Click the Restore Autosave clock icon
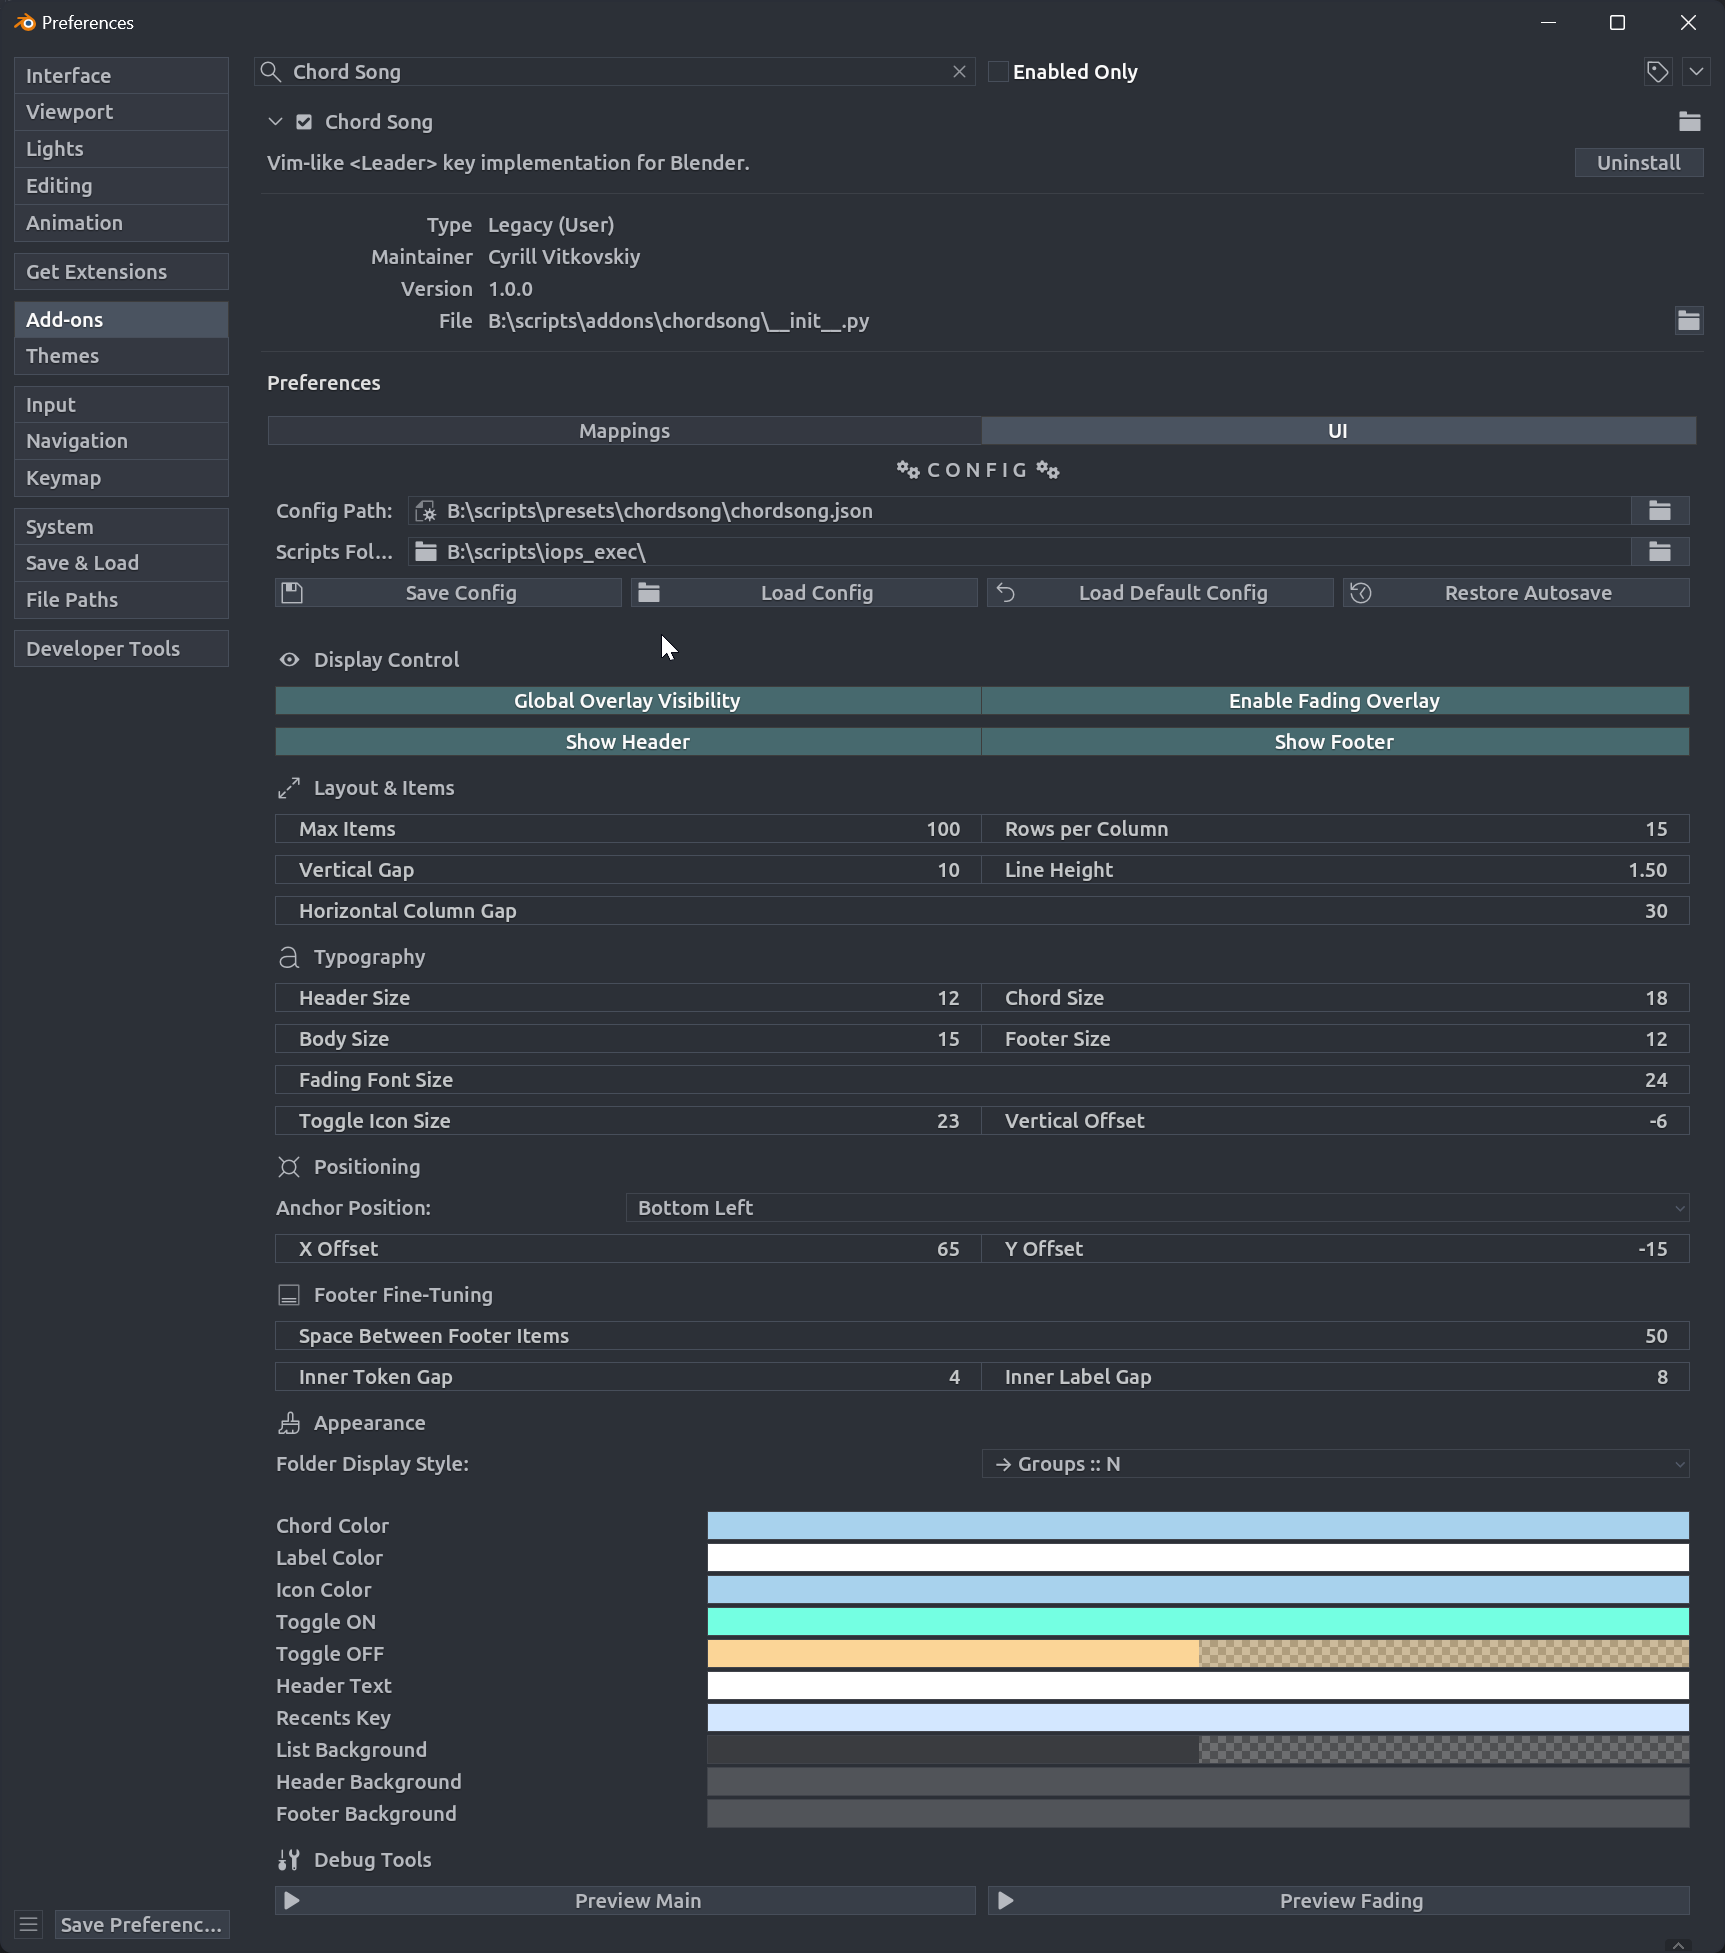 point(1362,592)
